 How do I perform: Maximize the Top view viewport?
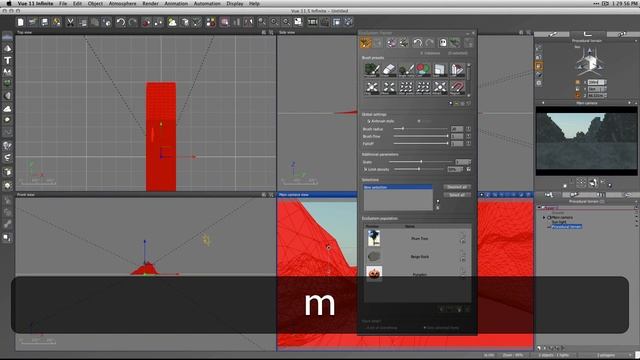271,32
